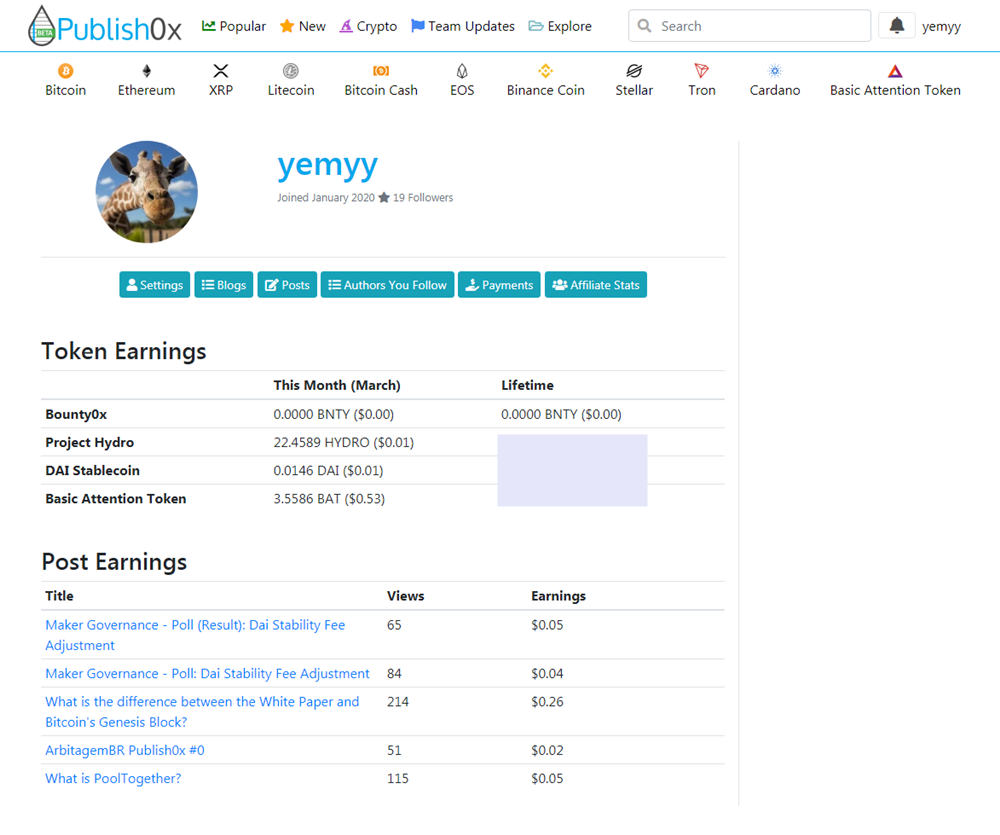Viewport: 1000px width, 835px height.
Task: Open Maker Governance - Poll: Dai Stability post
Action: click(207, 674)
